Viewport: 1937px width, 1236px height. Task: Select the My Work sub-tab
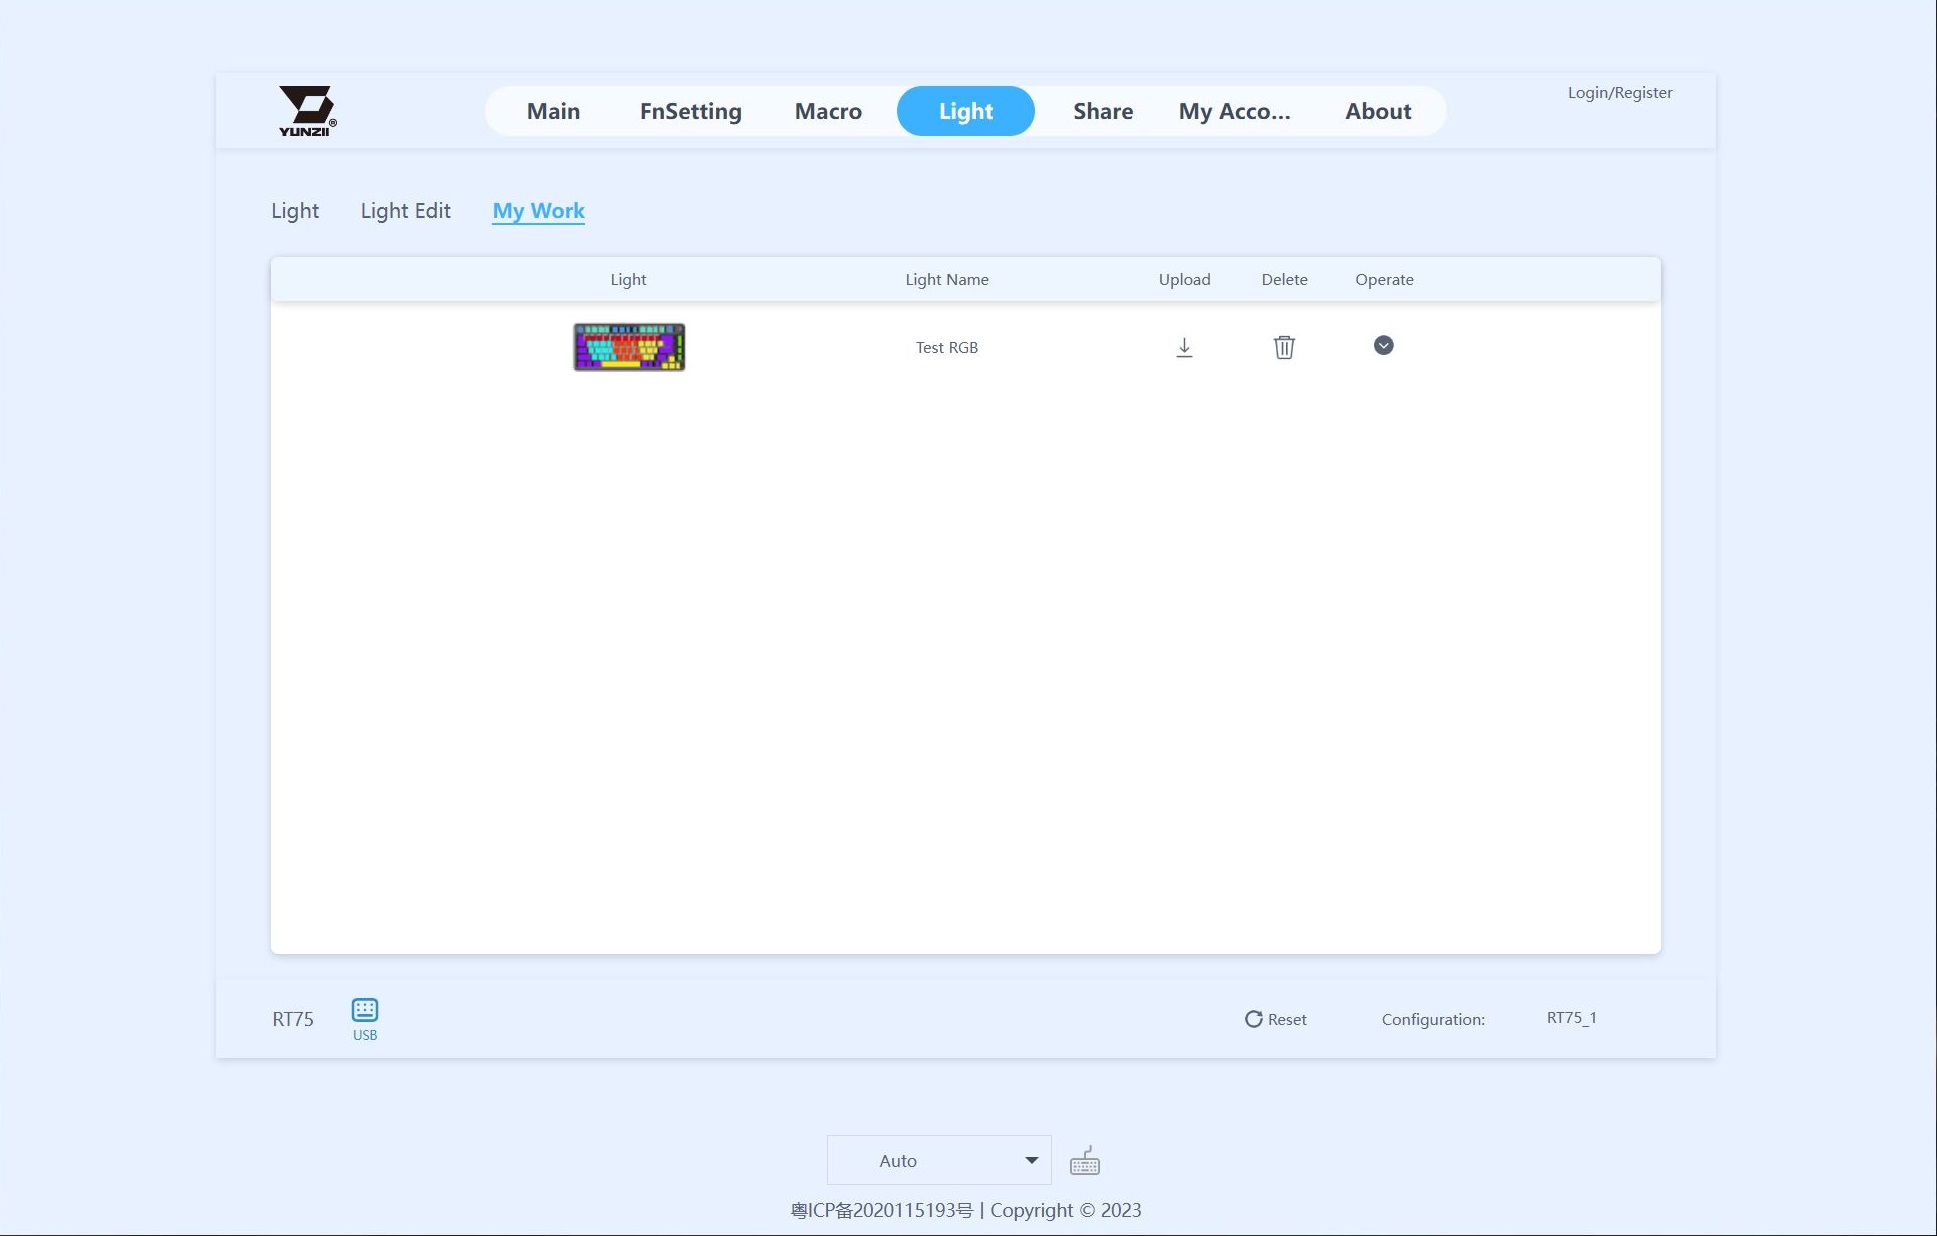(538, 211)
